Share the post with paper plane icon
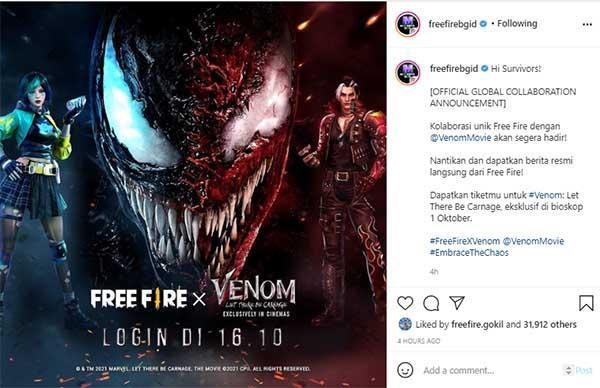 coord(457,303)
